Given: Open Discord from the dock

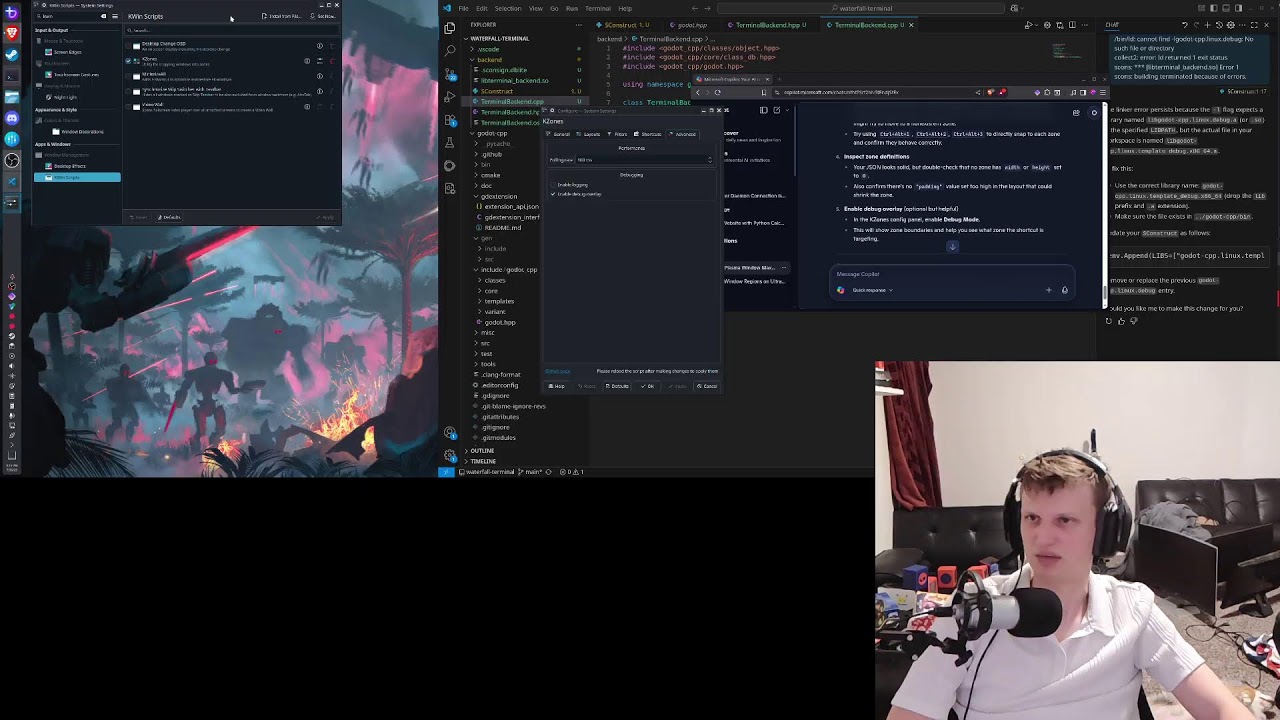Looking at the screenshot, I should click(x=12, y=118).
